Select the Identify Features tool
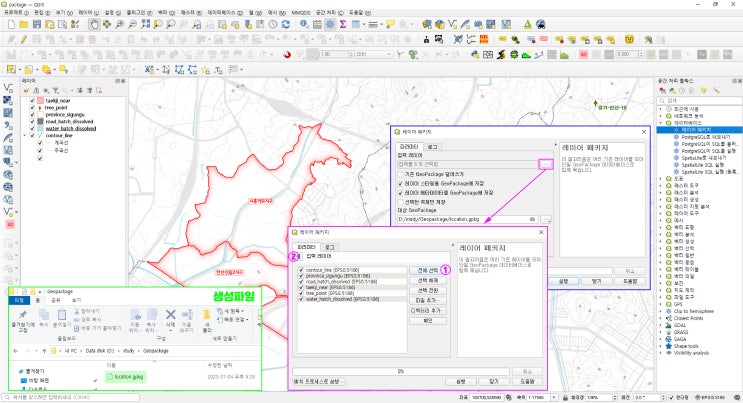743x403 pixels. point(304,24)
